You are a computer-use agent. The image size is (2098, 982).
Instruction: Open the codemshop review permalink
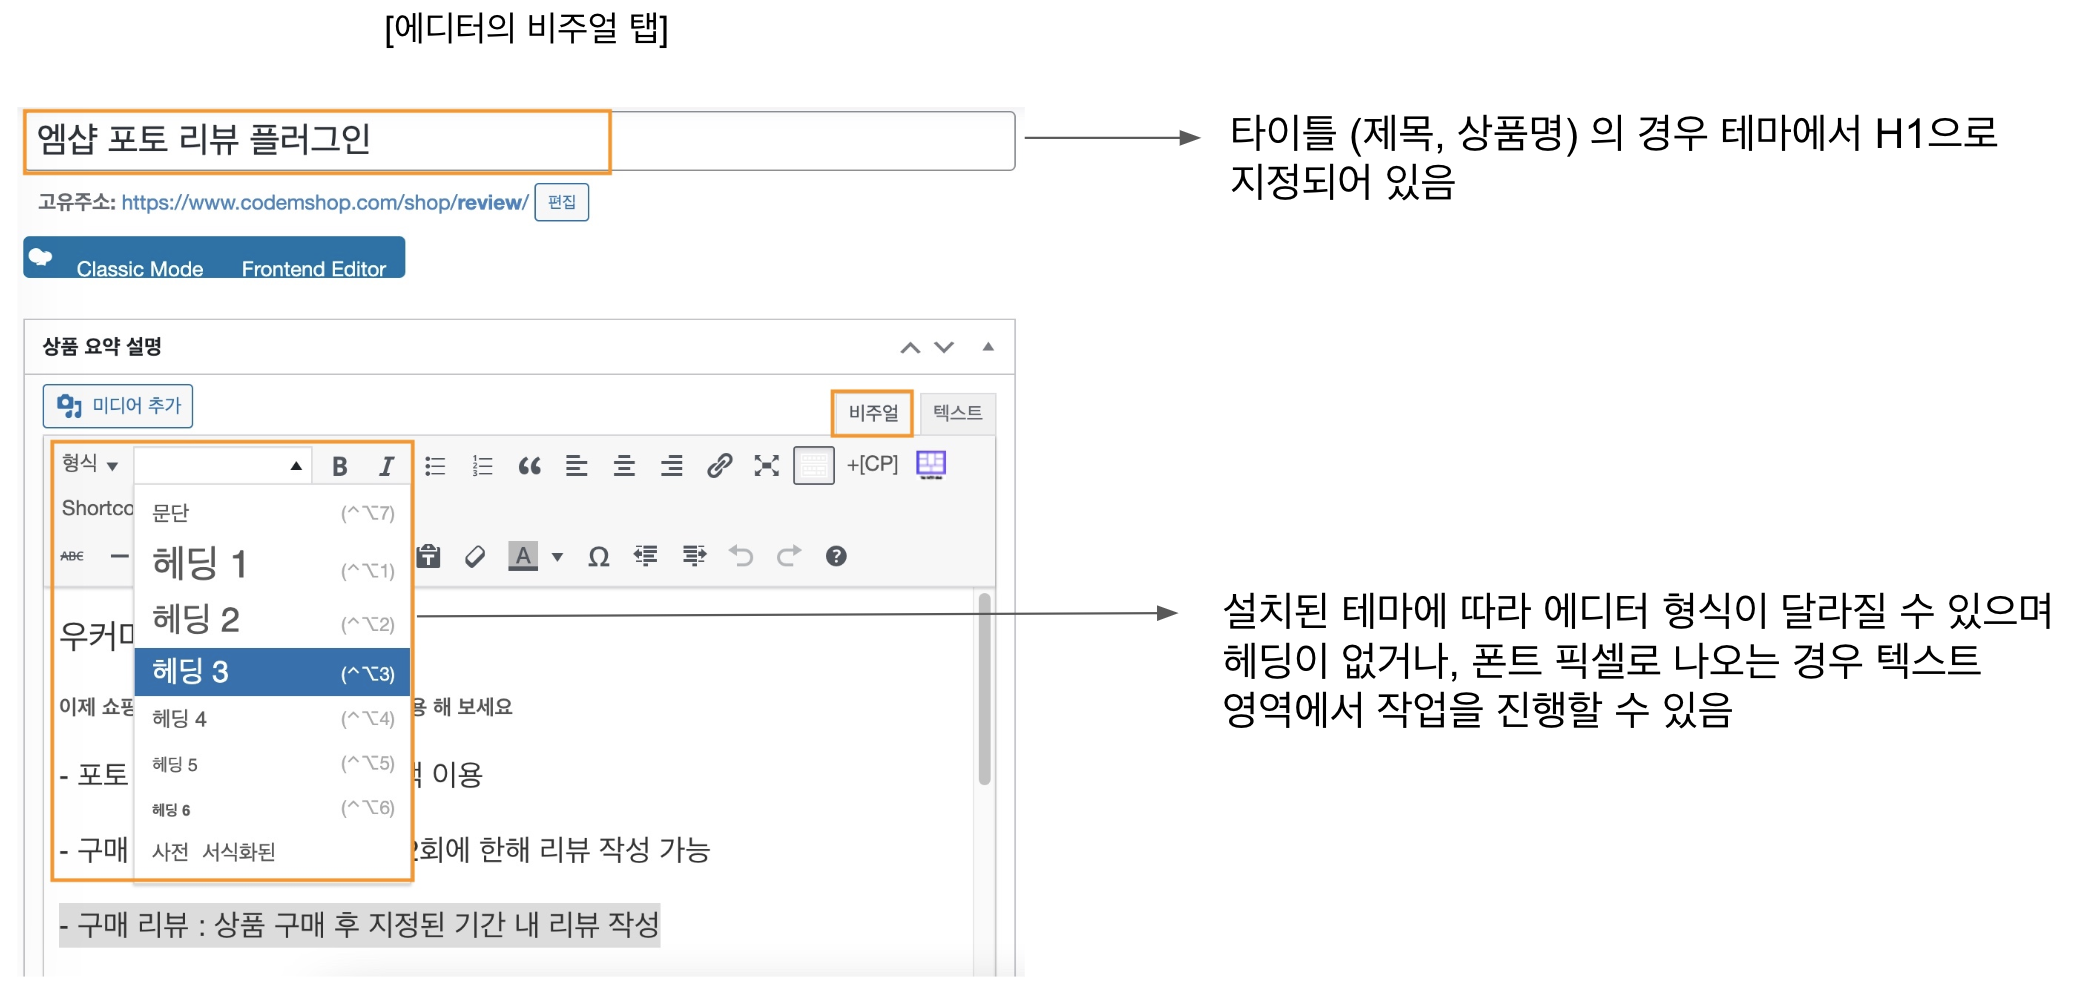pyautogui.click(x=320, y=203)
